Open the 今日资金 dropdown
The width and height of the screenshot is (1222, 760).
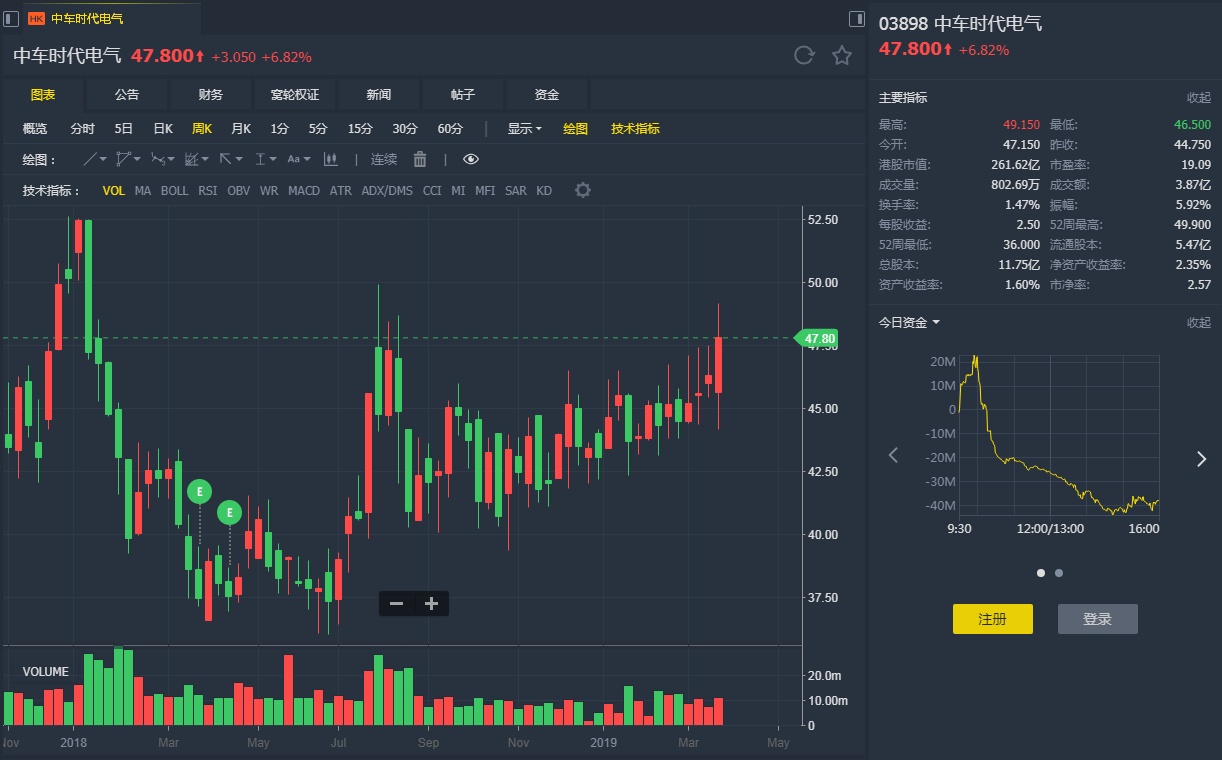909,322
